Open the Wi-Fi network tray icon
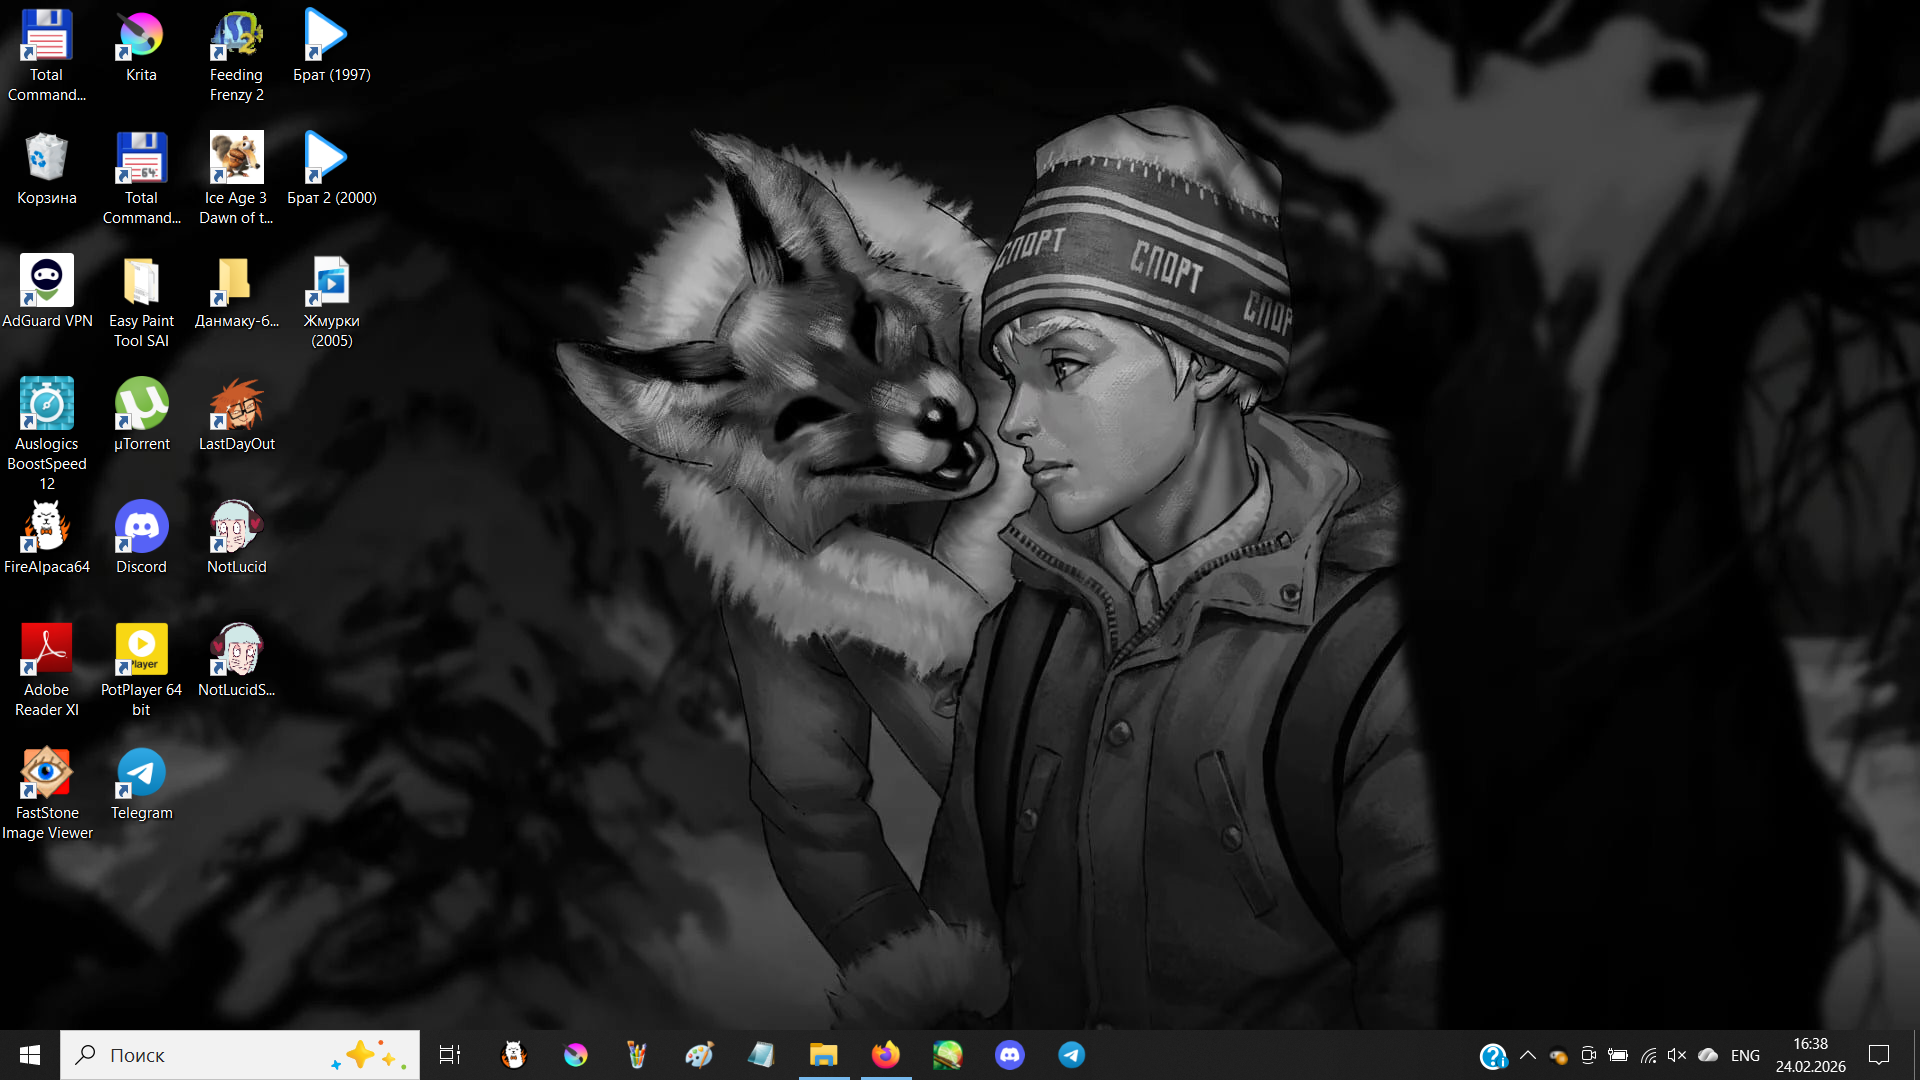 1648,1055
